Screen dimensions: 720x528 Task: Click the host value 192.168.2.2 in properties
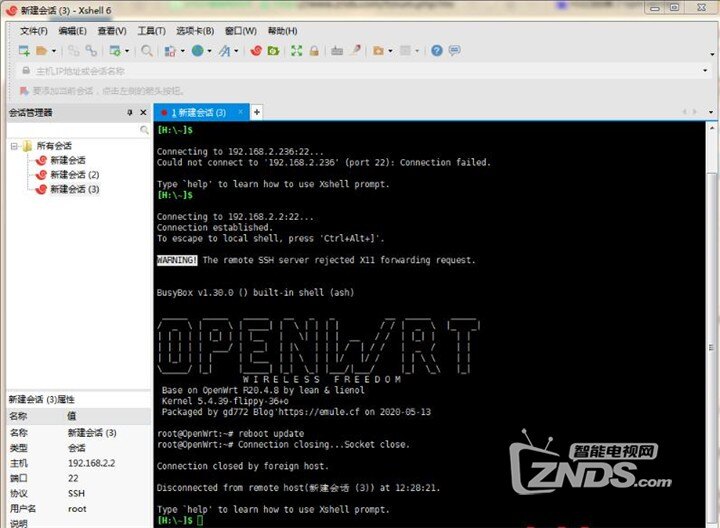click(91, 463)
